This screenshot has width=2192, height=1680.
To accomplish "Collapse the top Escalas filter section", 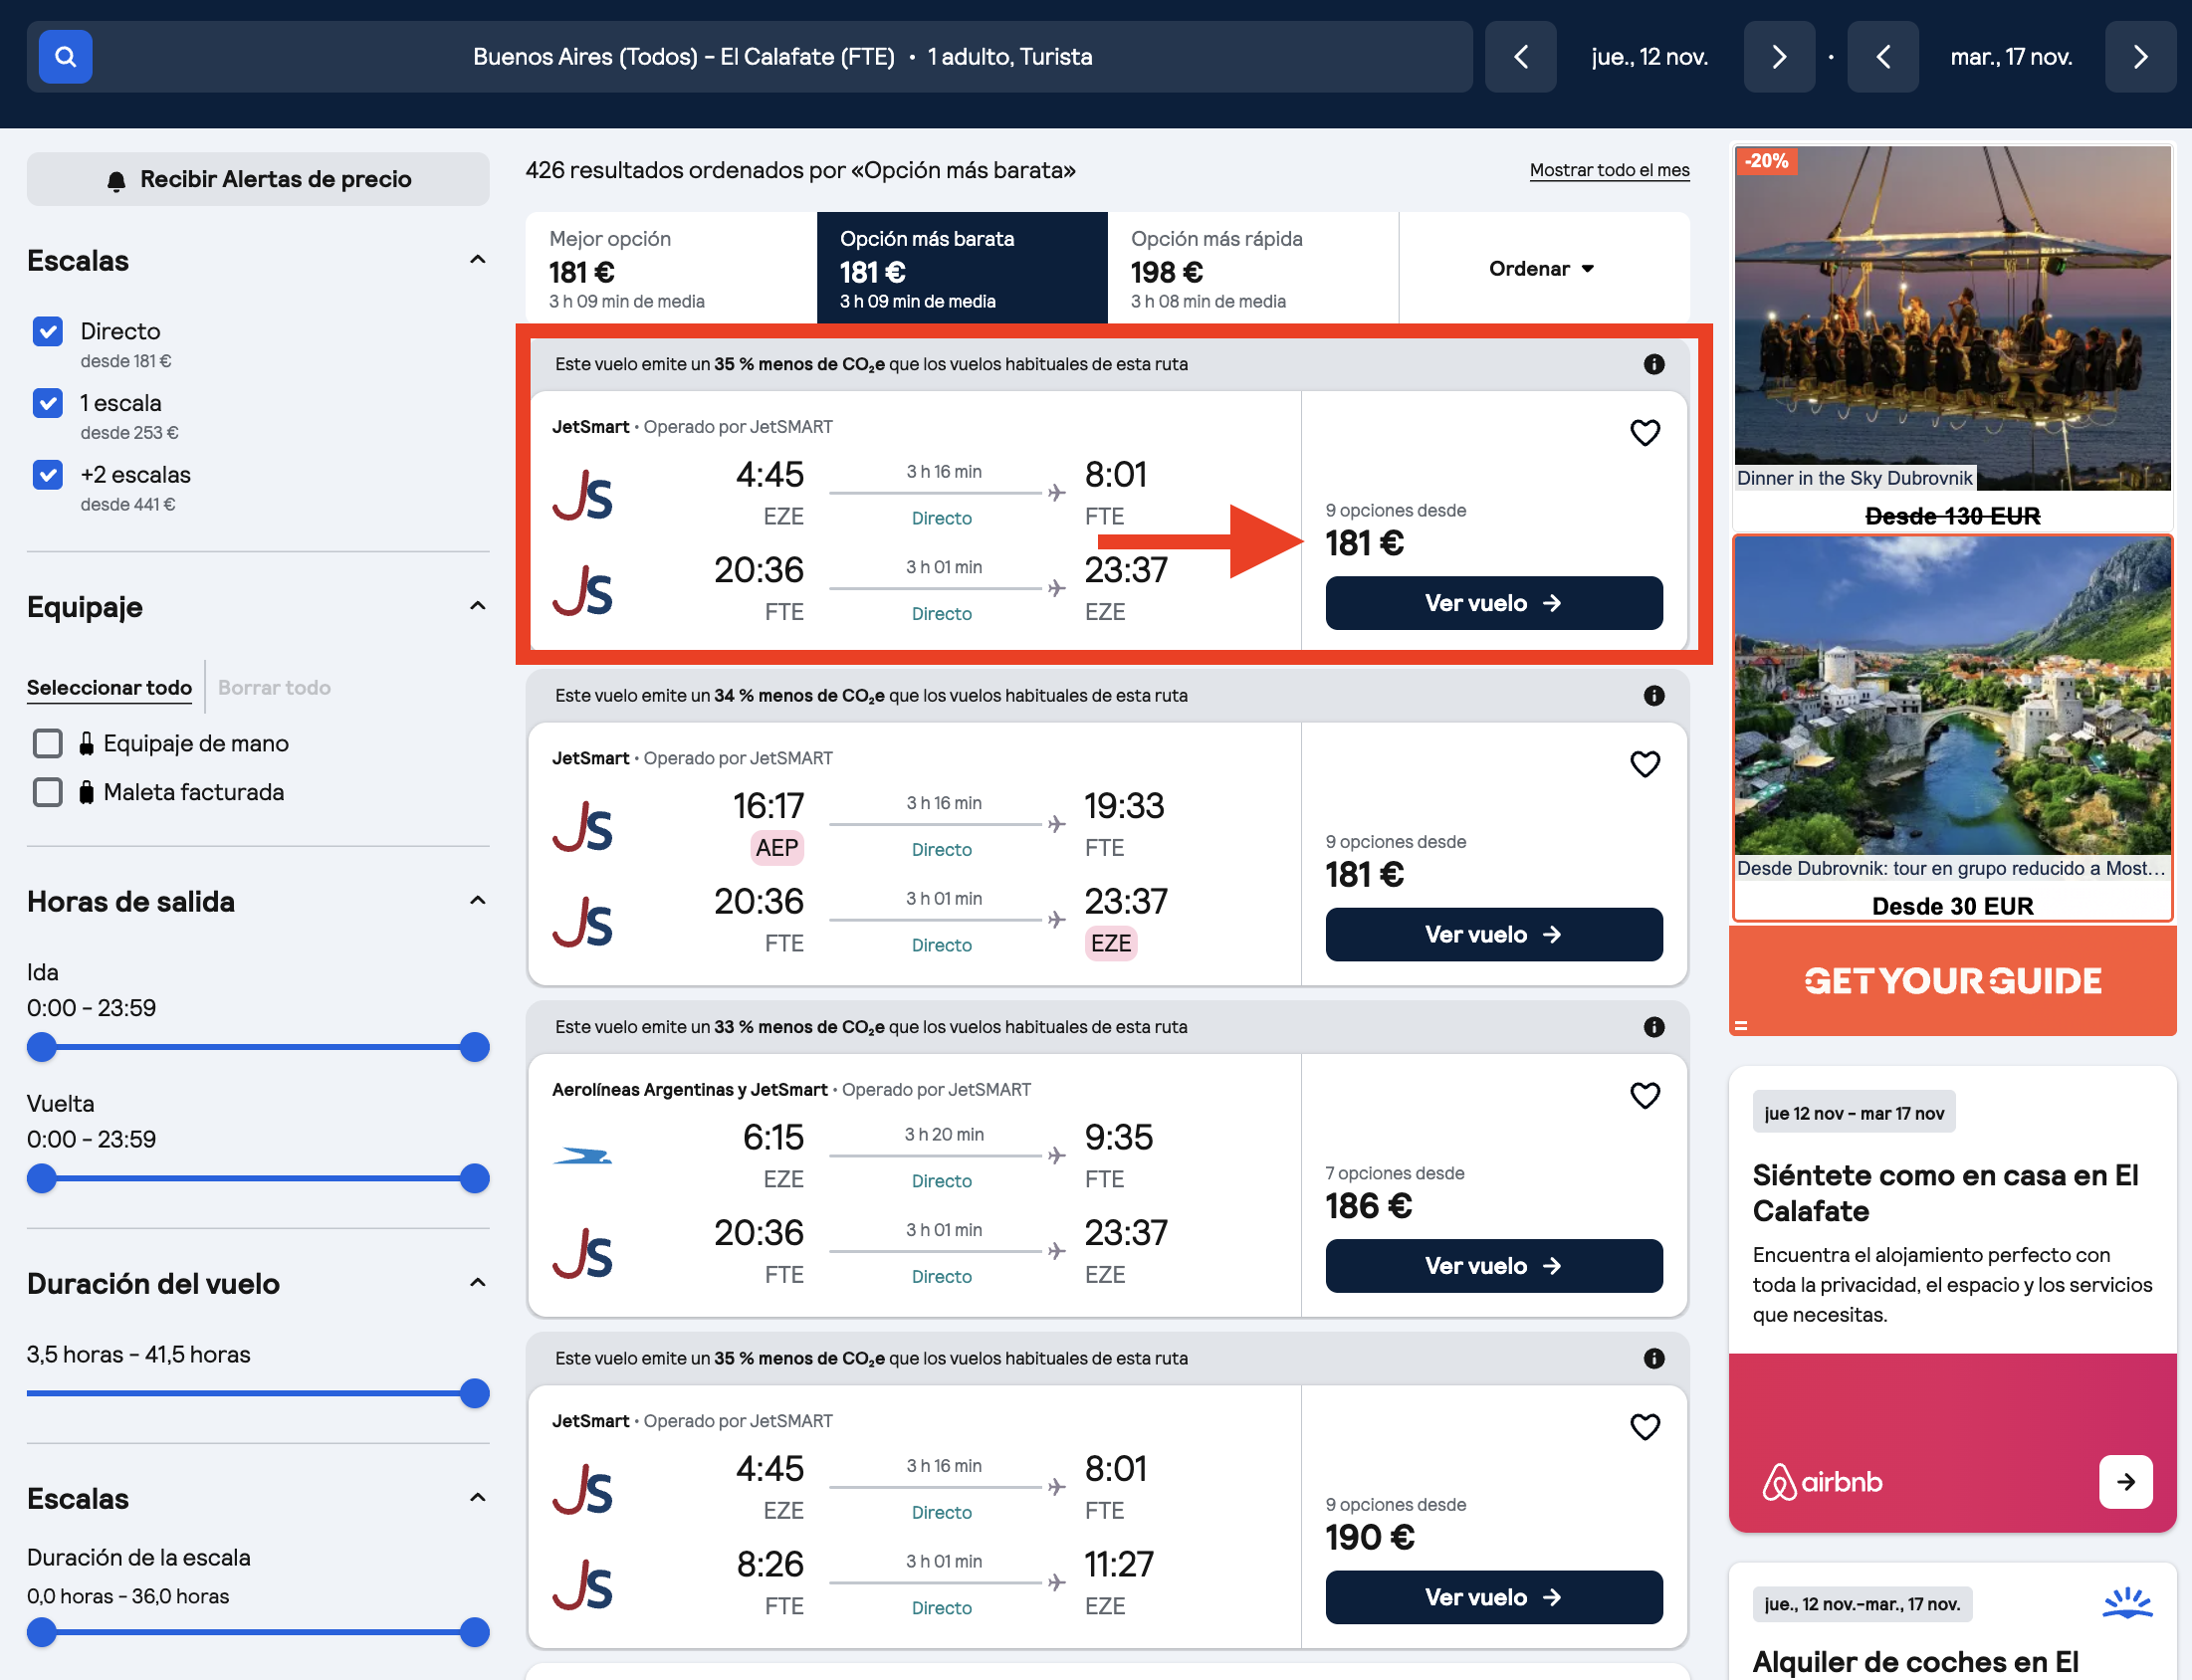I will pyautogui.click(x=478, y=260).
